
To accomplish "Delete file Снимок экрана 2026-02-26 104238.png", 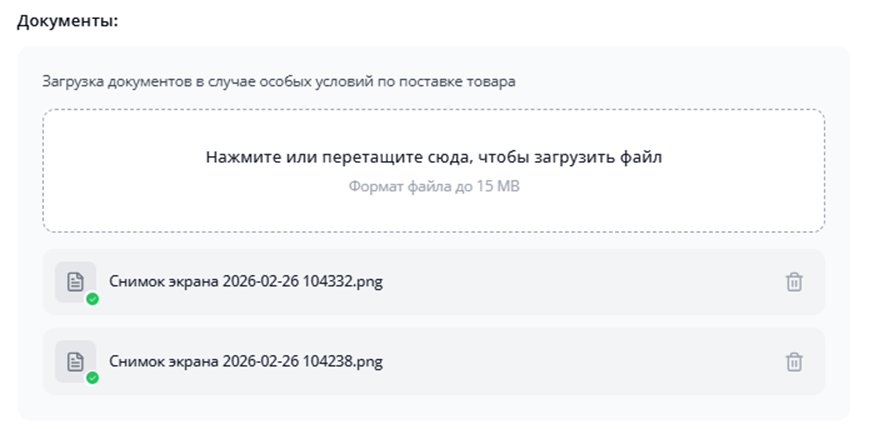I will click(x=794, y=361).
